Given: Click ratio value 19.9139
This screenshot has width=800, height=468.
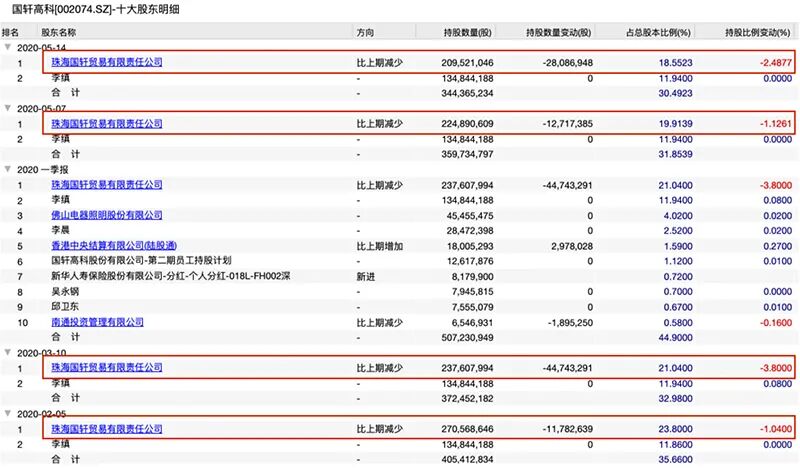Looking at the screenshot, I should (x=676, y=124).
